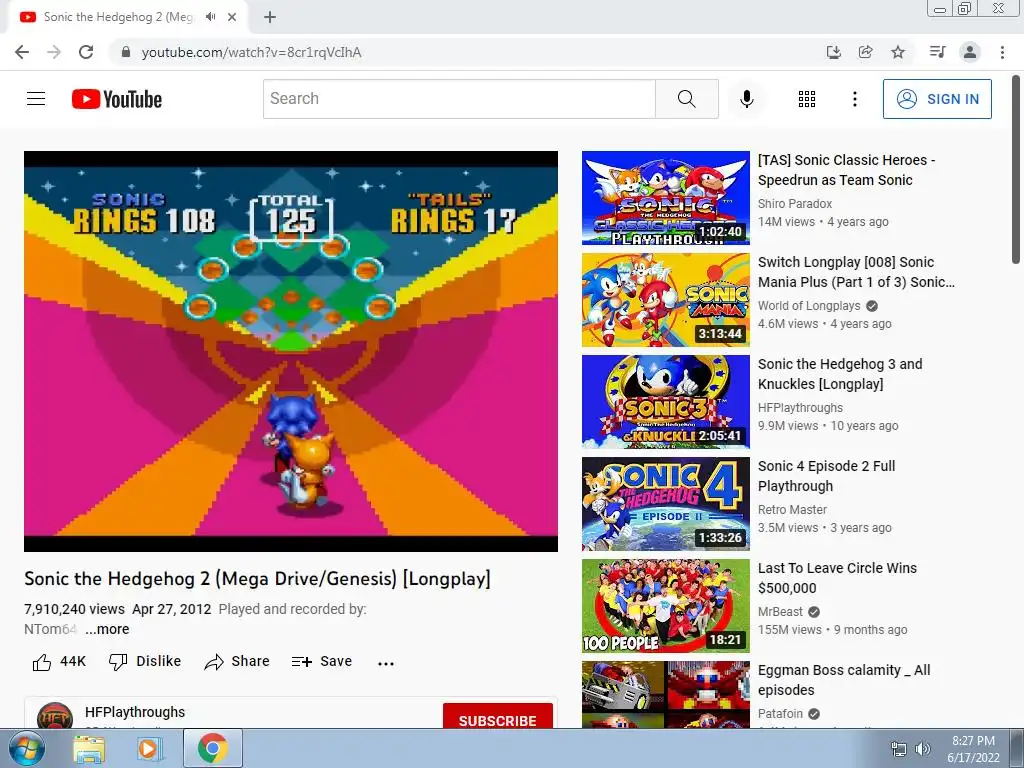The image size is (1024, 768).
Task: Open Last To Leave Circle thumbnail
Action: [665, 605]
